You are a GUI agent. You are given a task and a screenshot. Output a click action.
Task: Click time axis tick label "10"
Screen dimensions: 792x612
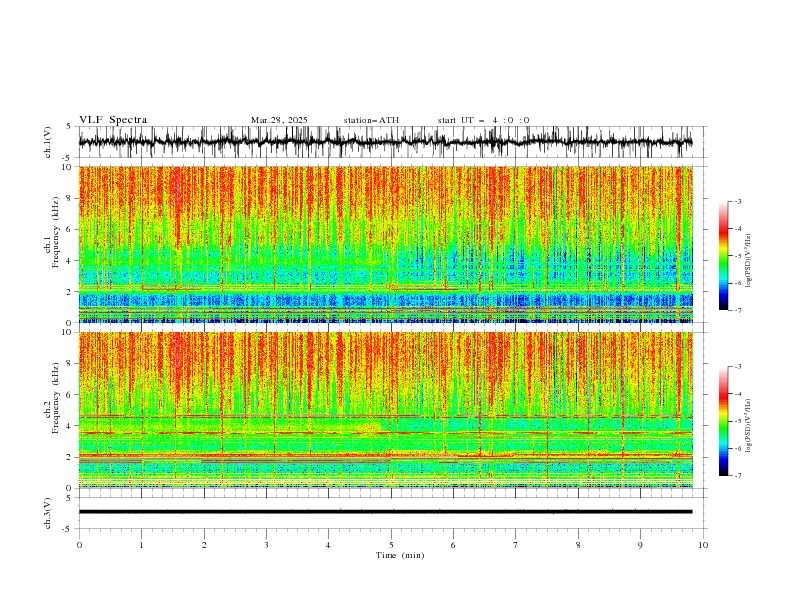[x=703, y=545]
